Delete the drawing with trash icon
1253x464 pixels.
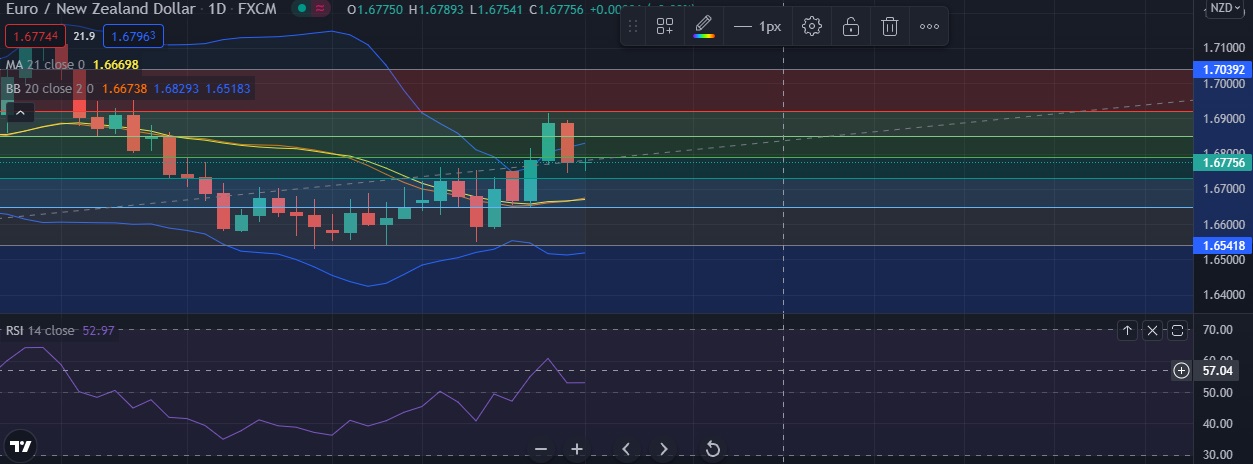889,27
